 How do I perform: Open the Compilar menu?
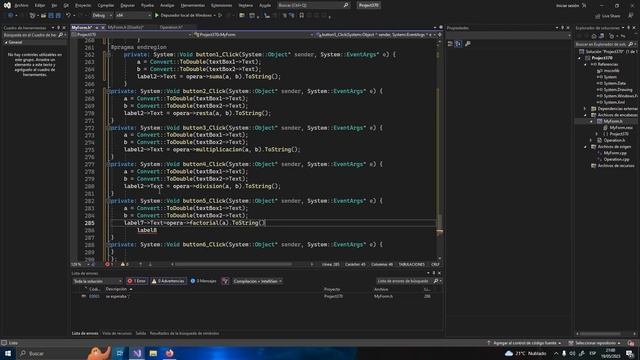coord(106,5)
